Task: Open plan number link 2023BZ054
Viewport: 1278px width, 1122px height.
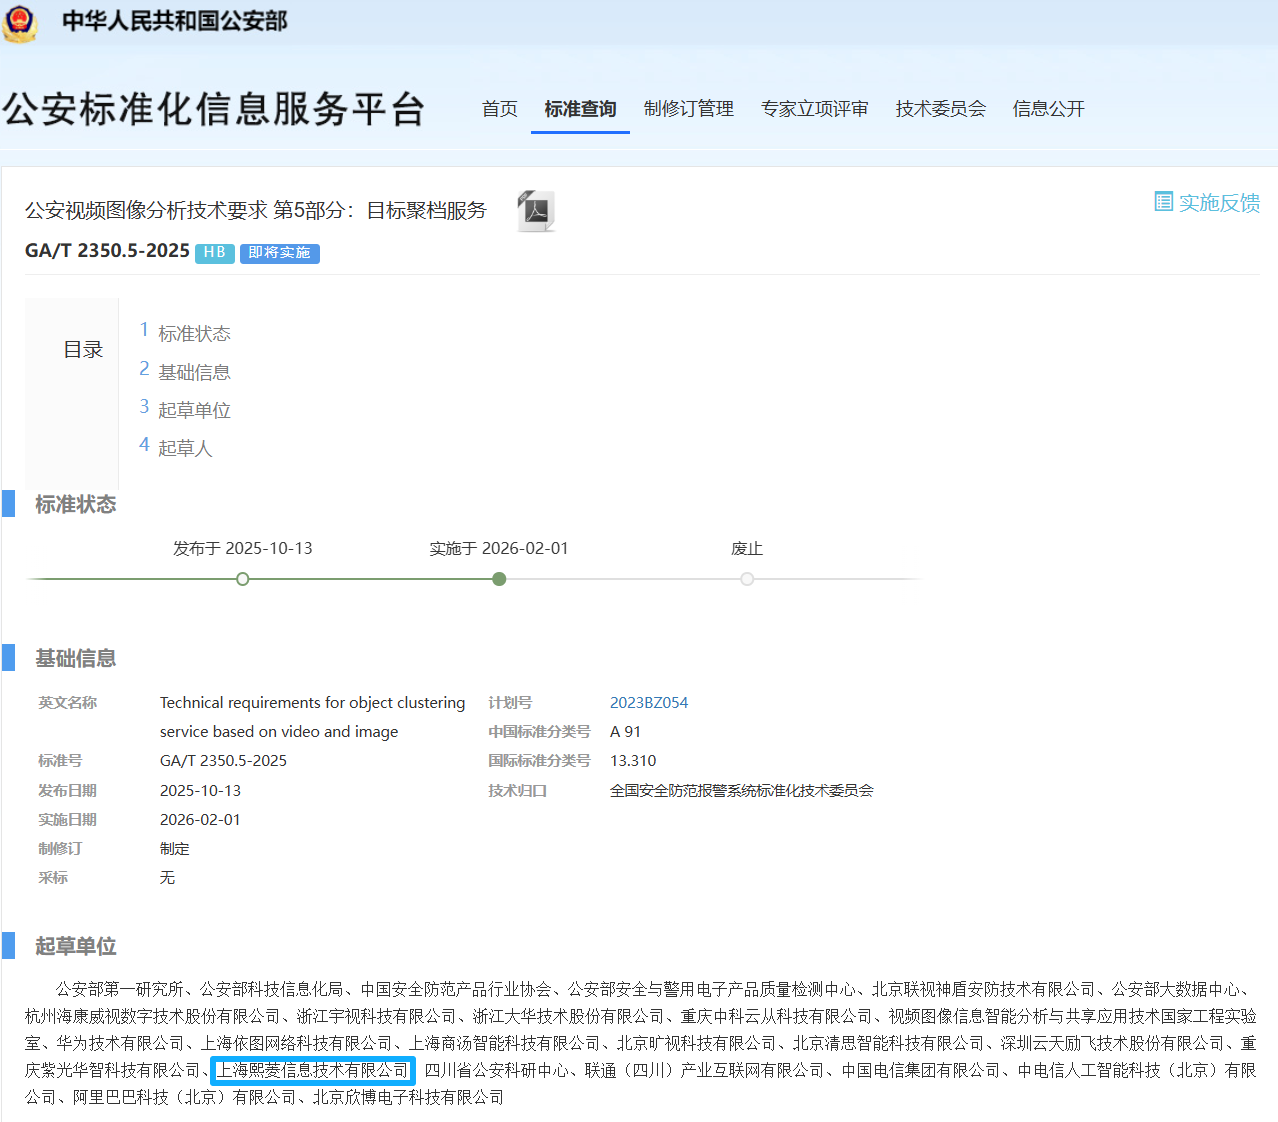Action: (x=649, y=702)
